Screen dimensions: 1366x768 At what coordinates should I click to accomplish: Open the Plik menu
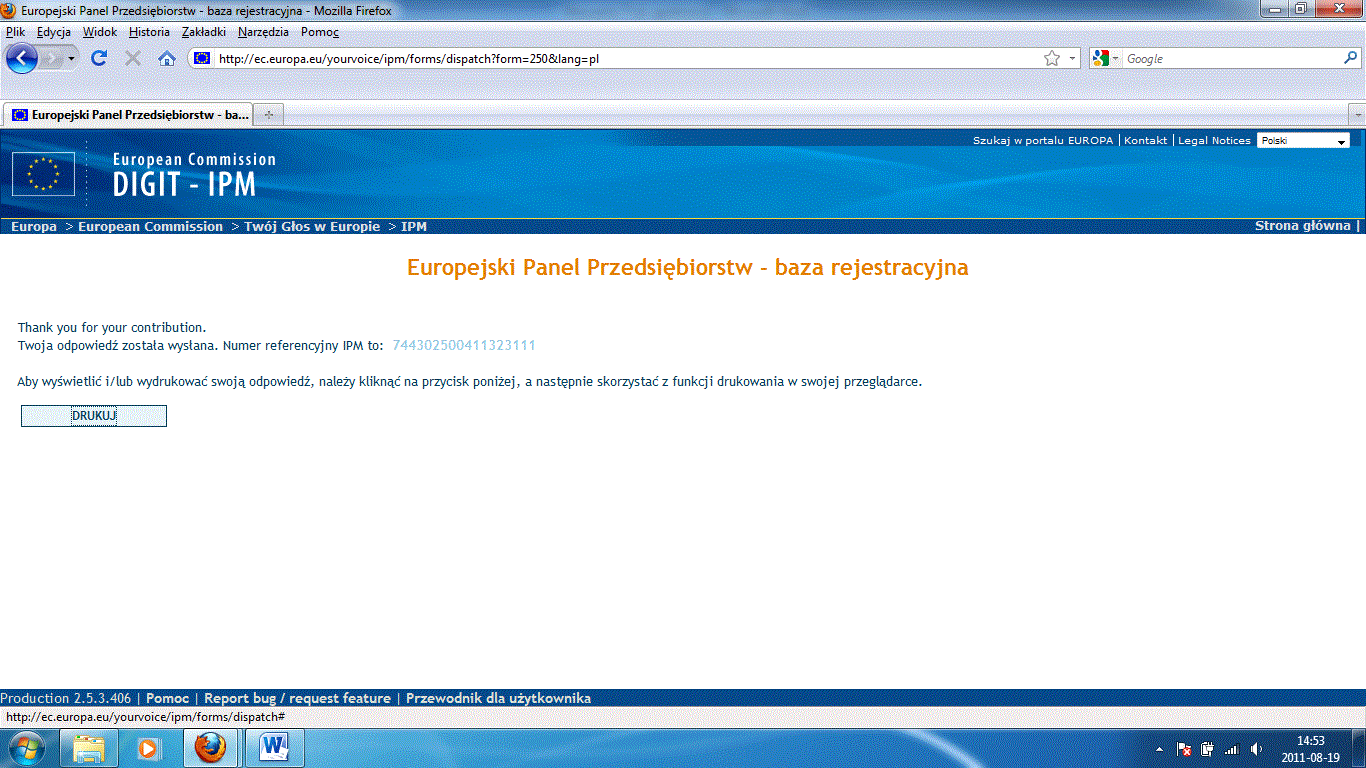coord(15,32)
